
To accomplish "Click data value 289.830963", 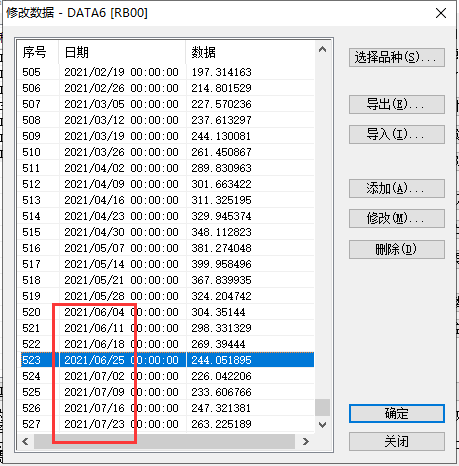I will point(221,168).
